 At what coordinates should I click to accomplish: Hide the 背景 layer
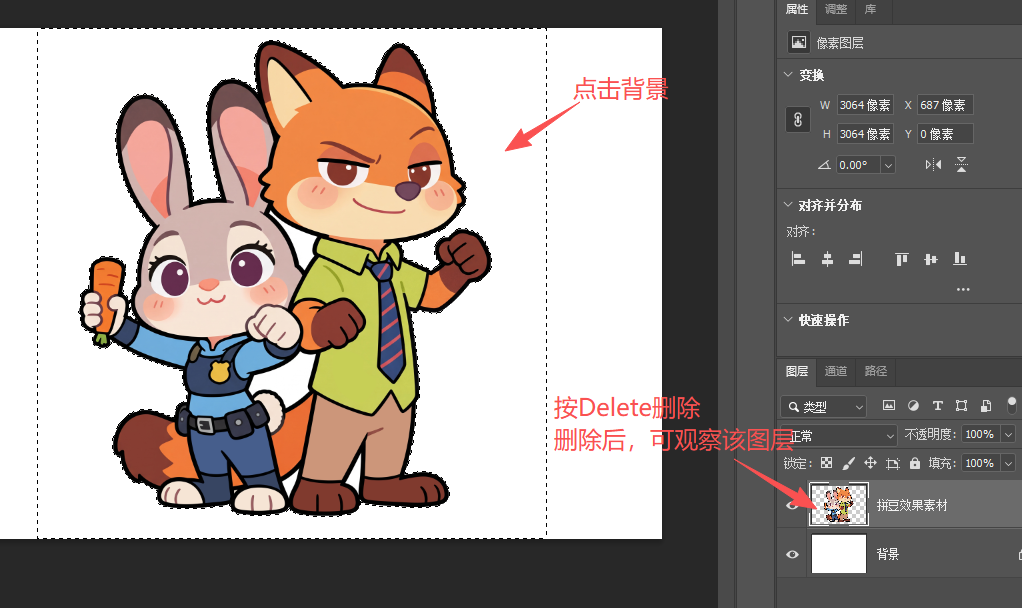pyautogui.click(x=793, y=555)
